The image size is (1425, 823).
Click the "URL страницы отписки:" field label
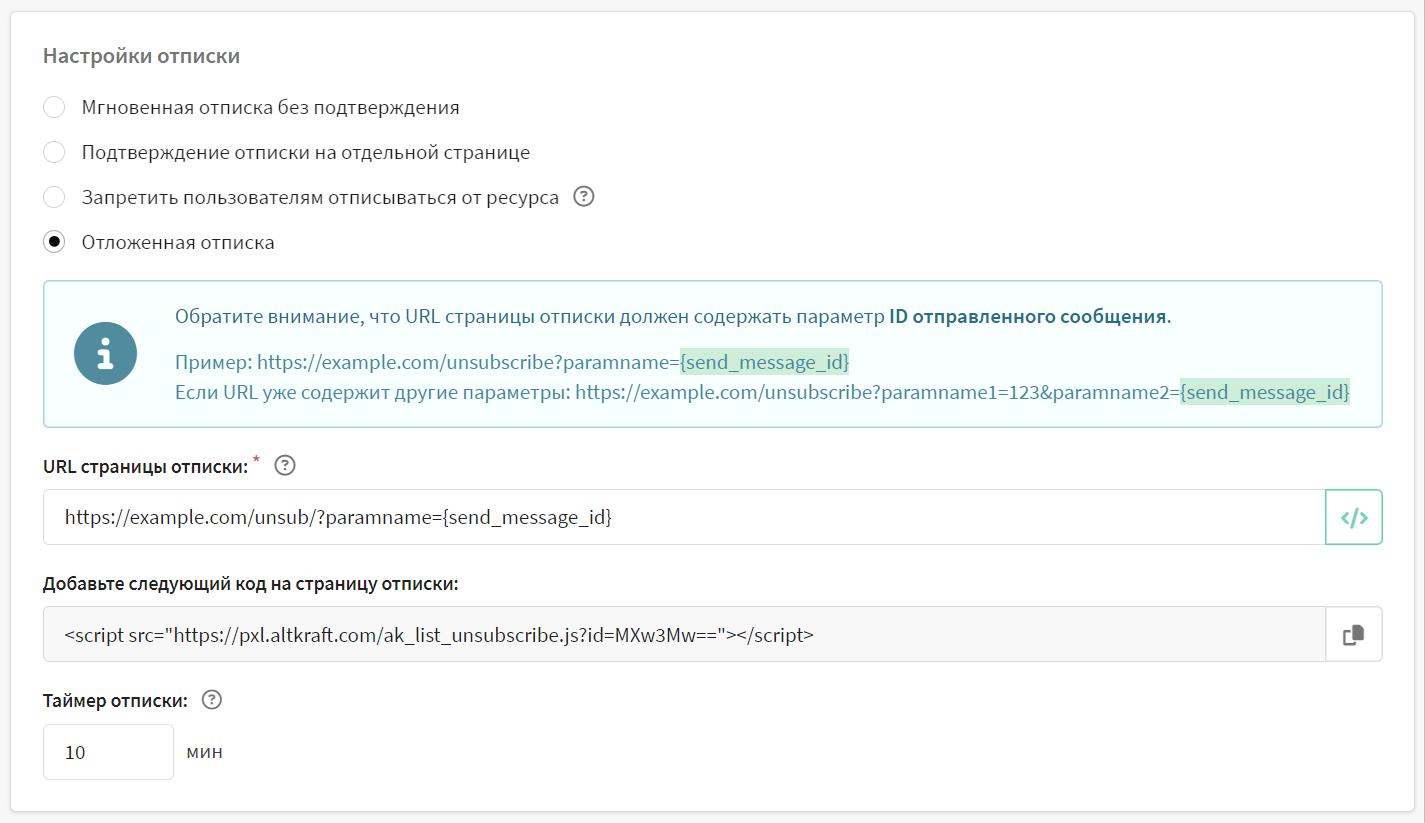pyautogui.click(x=145, y=466)
